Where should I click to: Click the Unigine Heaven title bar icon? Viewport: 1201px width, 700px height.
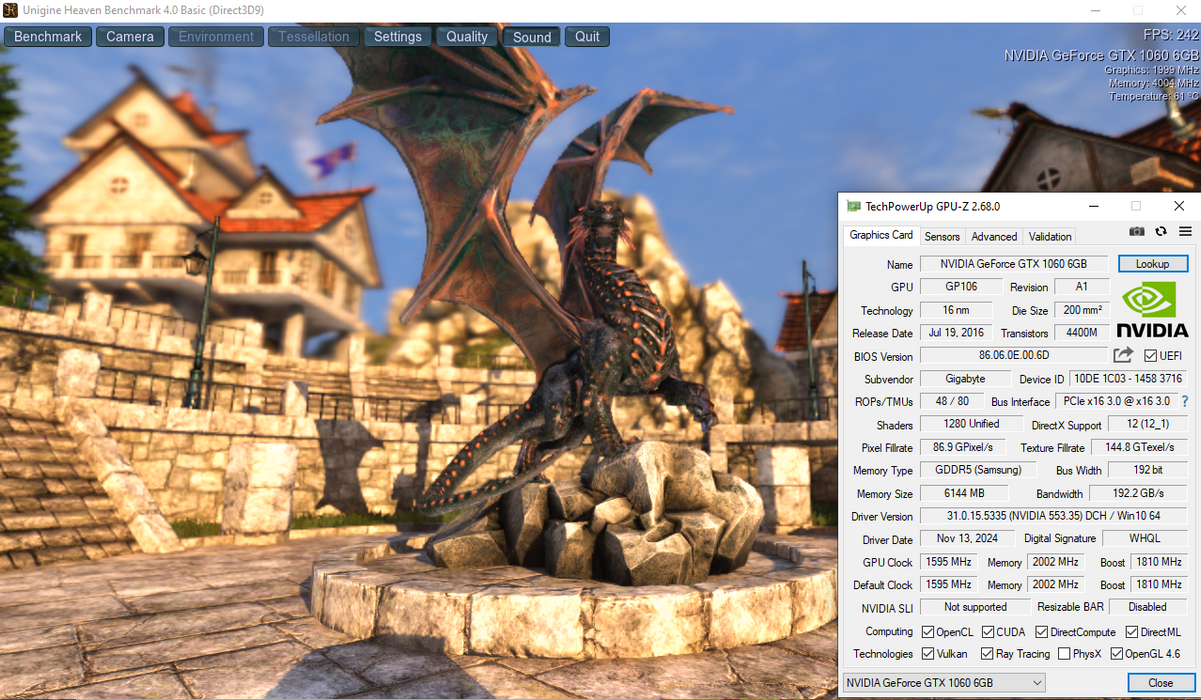[10, 10]
